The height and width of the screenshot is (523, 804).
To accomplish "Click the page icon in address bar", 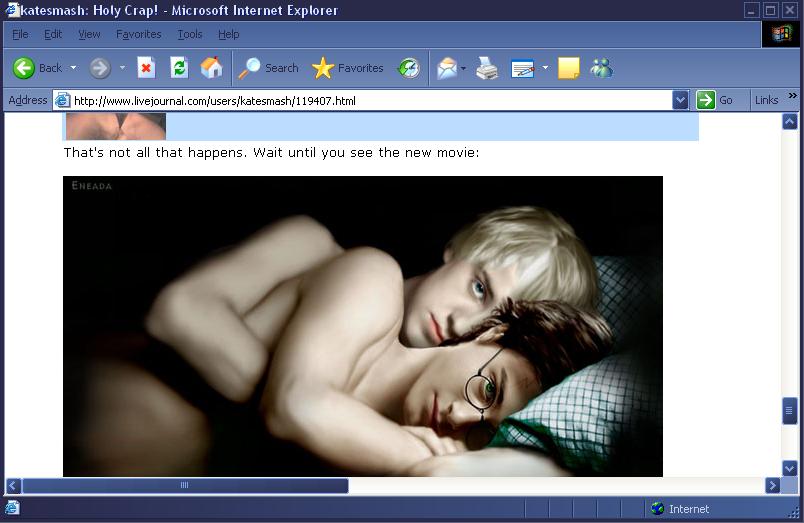I will [x=62, y=100].
